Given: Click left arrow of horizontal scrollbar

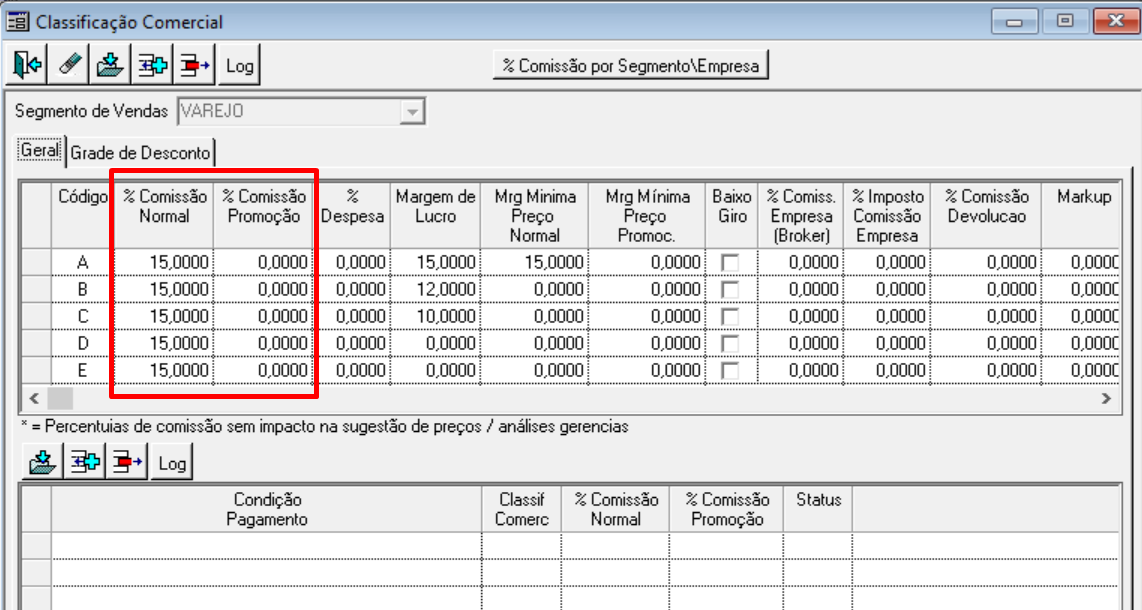Looking at the screenshot, I should click(33, 398).
